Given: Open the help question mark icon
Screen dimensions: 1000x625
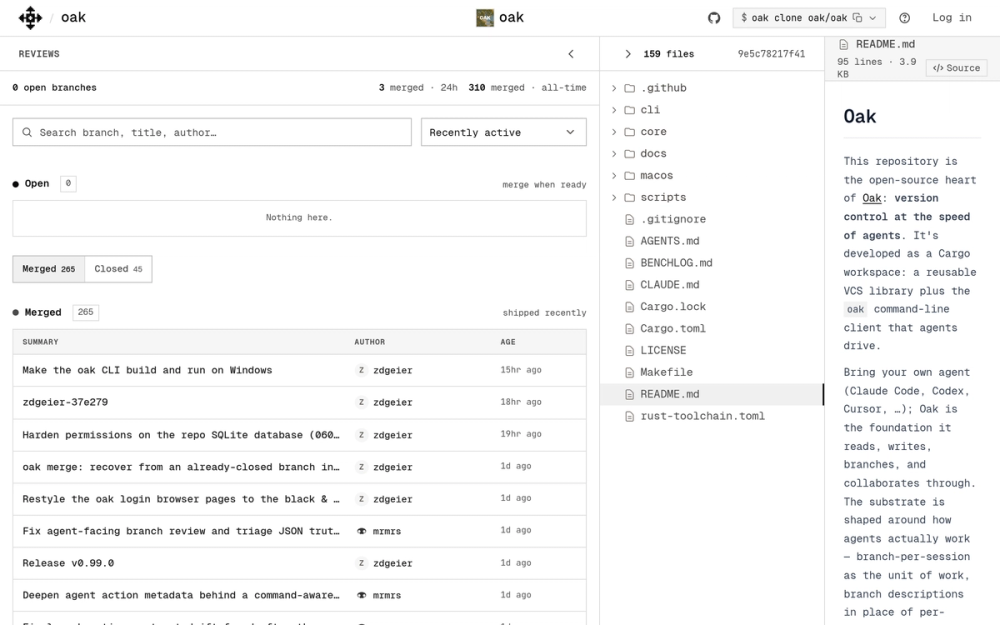Looking at the screenshot, I should pyautogui.click(x=904, y=18).
